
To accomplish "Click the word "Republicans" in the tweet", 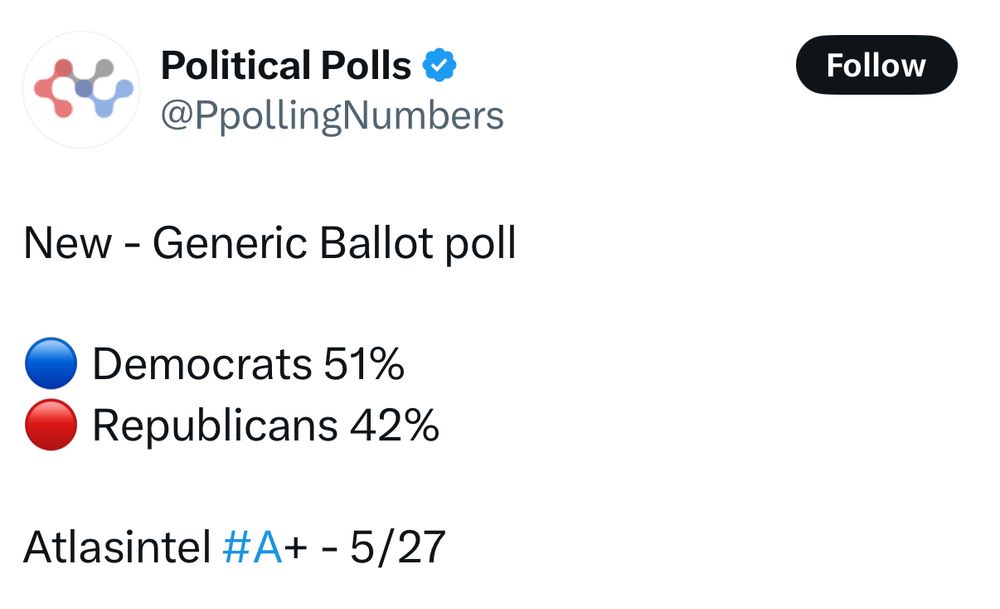I will [215, 427].
